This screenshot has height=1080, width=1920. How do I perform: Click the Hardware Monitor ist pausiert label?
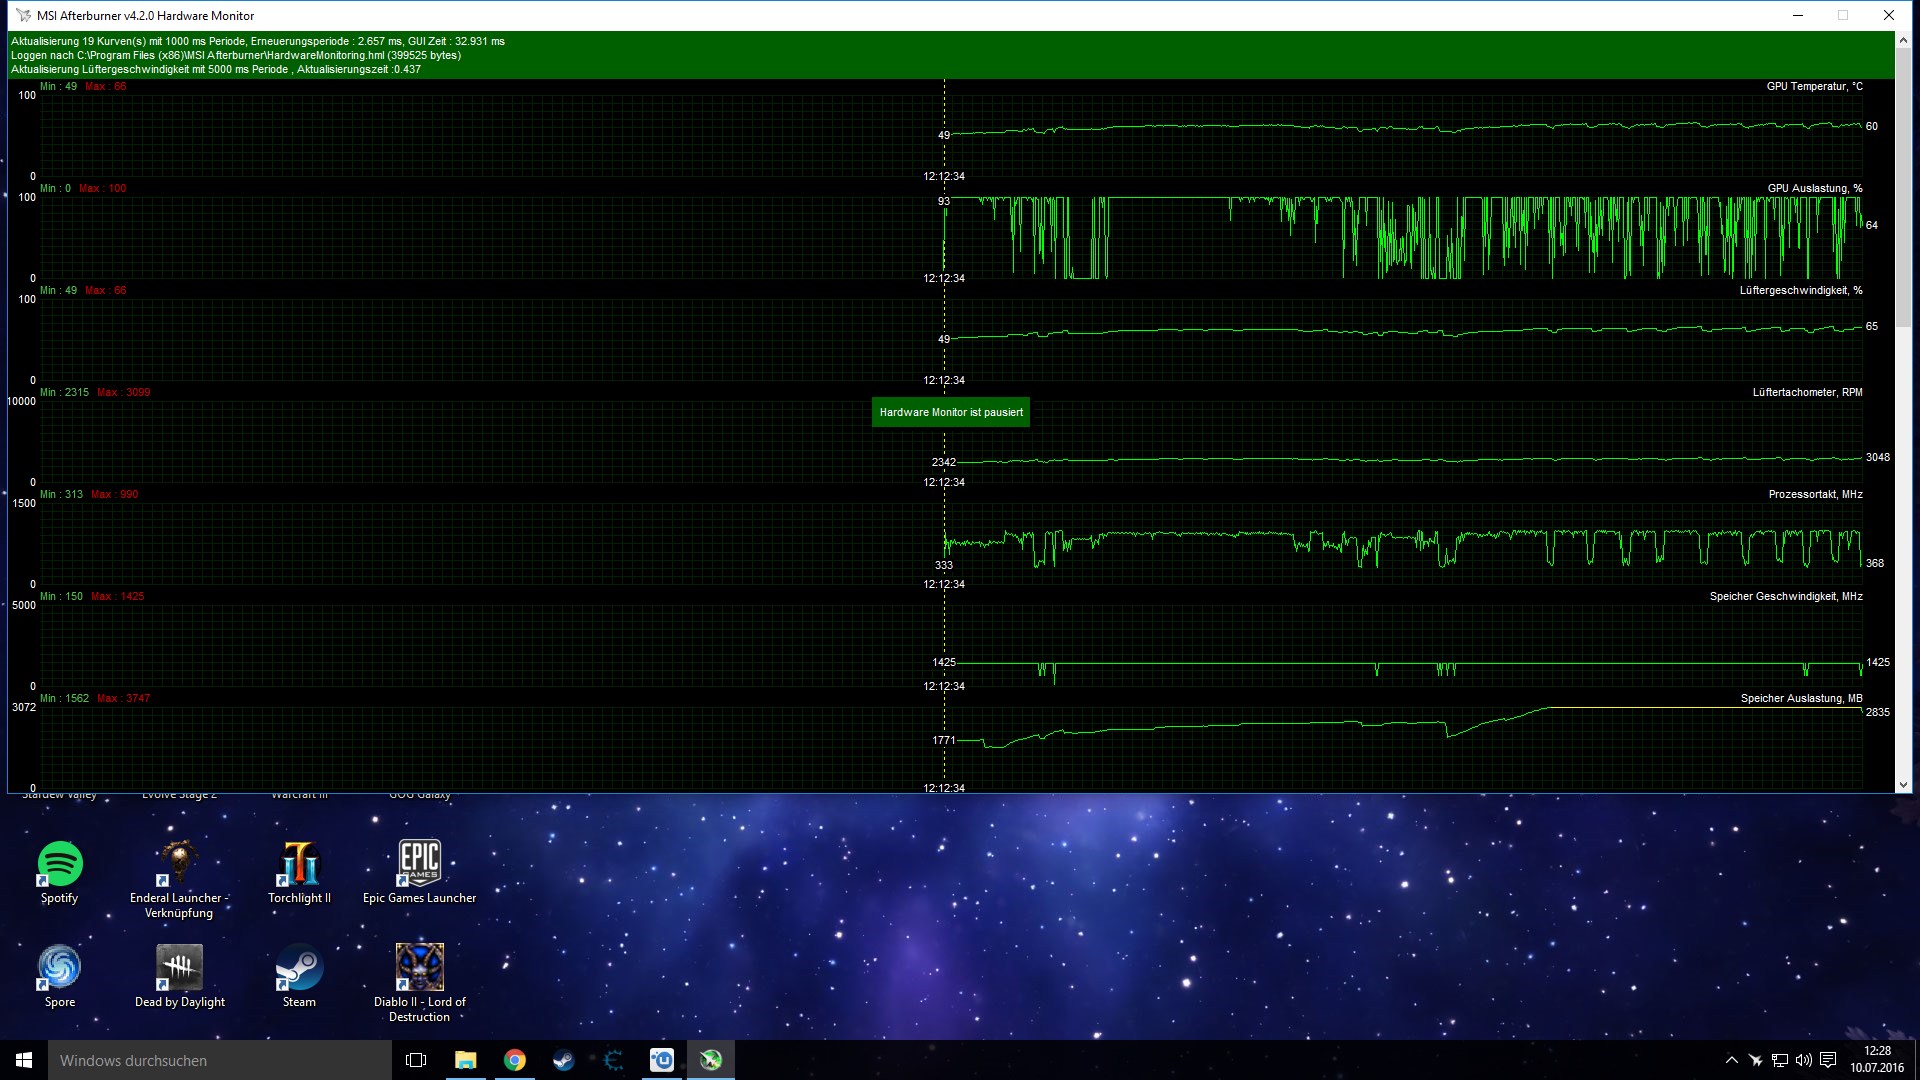pyautogui.click(x=951, y=412)
